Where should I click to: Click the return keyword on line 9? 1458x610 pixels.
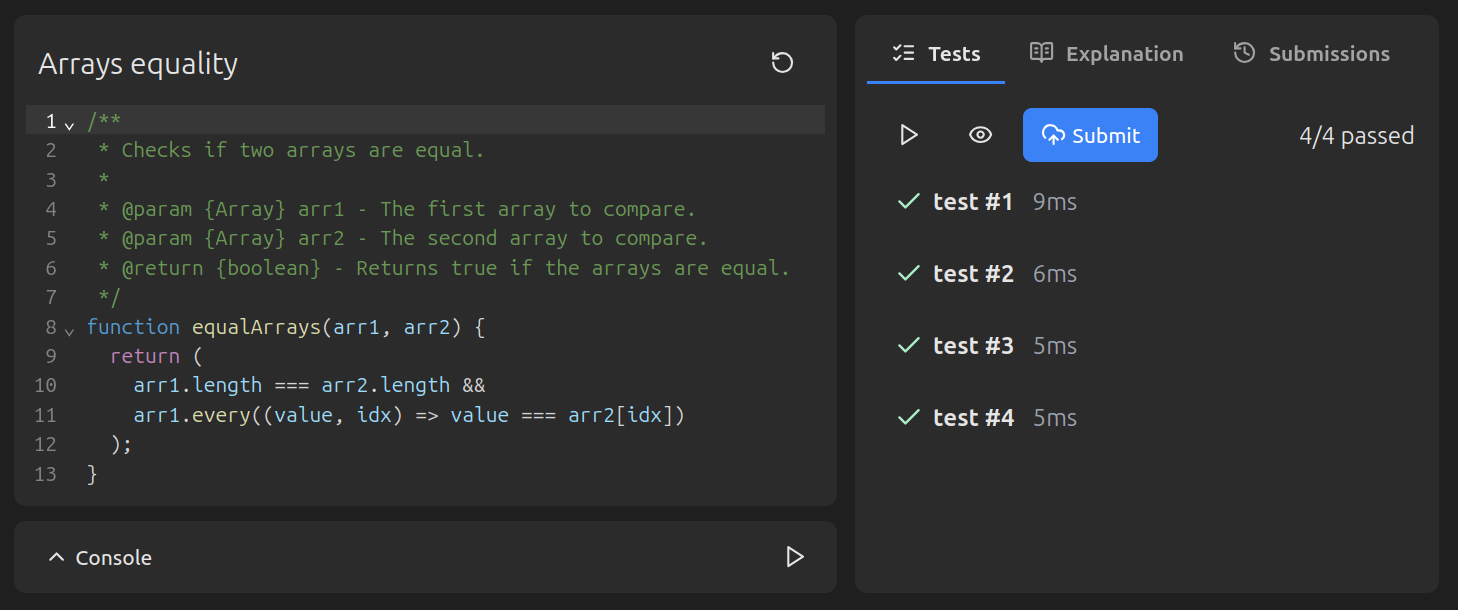pyautogui.click(x=145, y=356)
